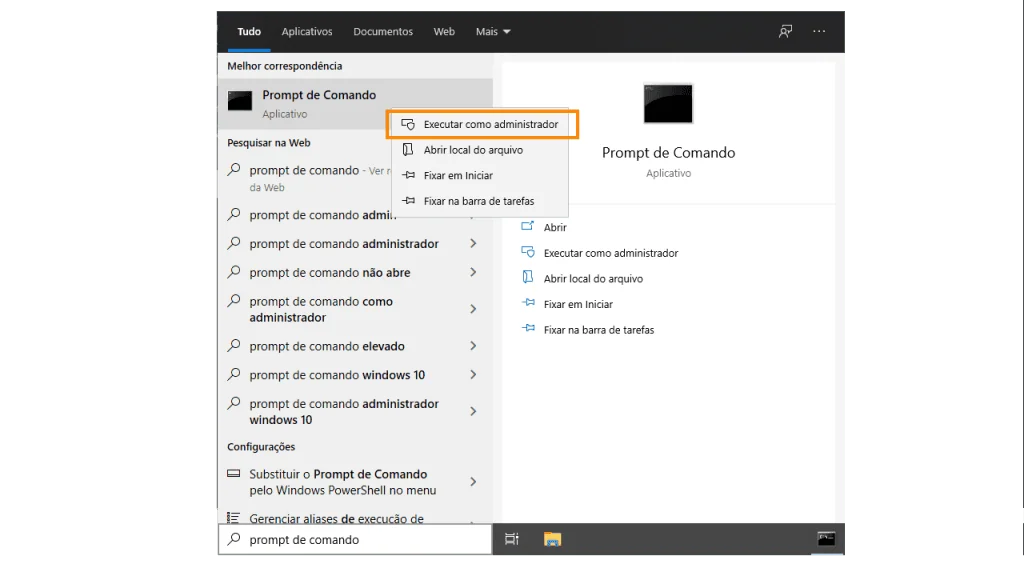Viewport: 1024px width, 576px height.
Task: Click magnifier icon inside the search box
Action: click(234, 539)
